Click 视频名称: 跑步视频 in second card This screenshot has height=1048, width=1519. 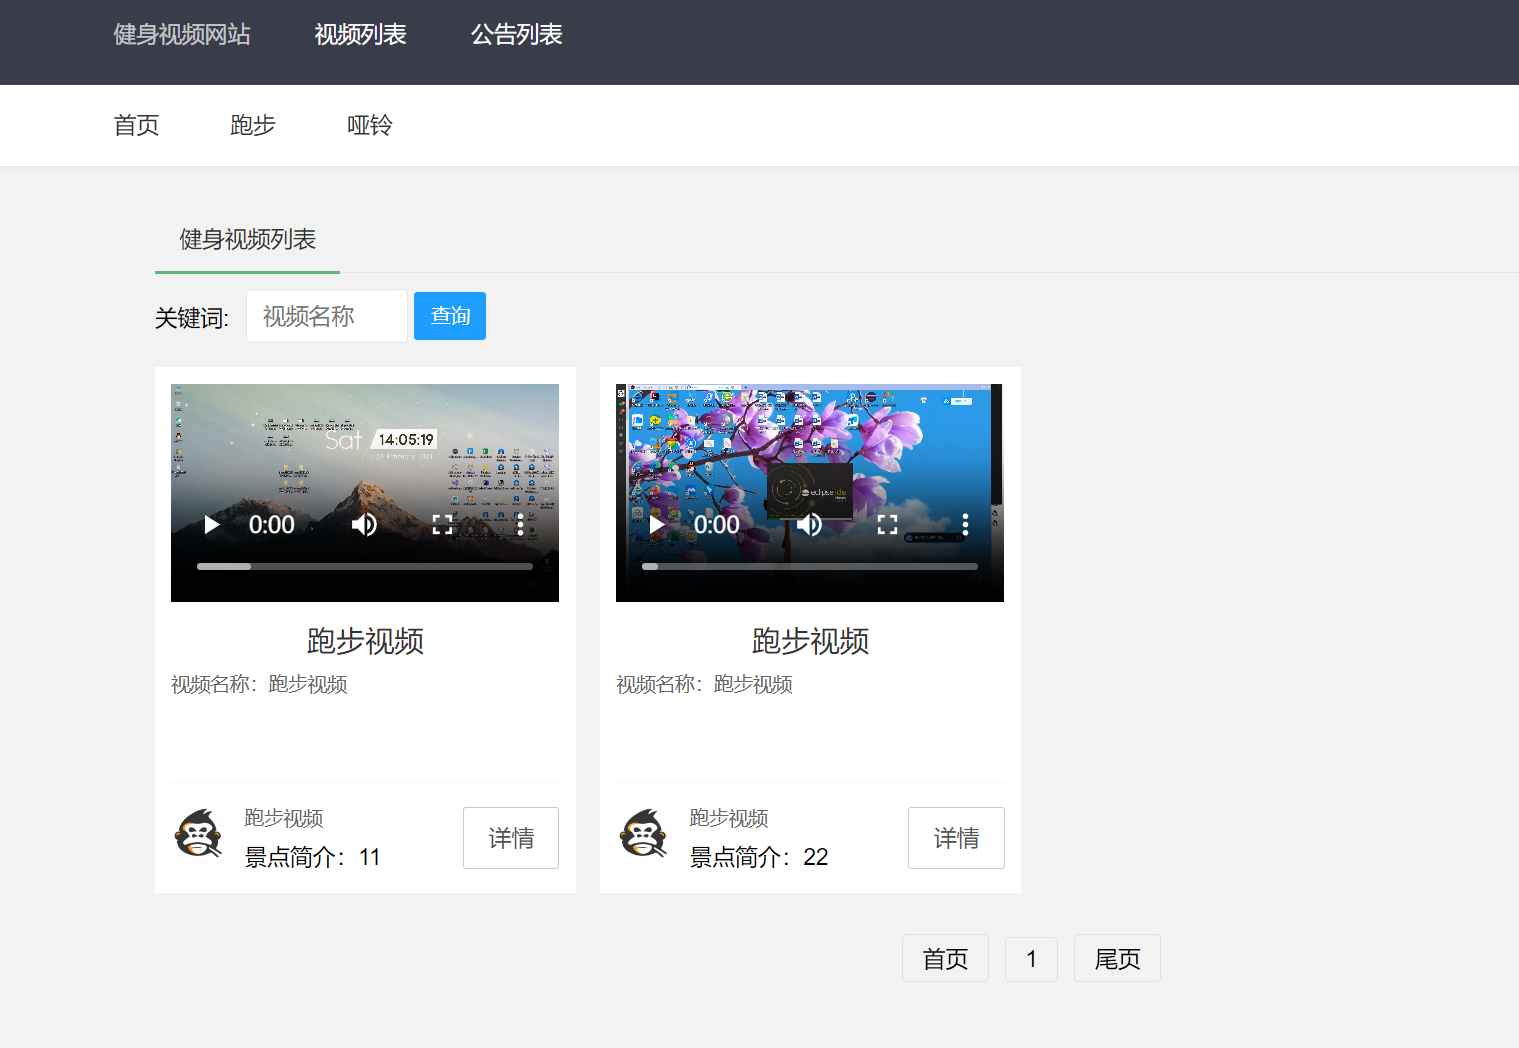pos(704,685)
